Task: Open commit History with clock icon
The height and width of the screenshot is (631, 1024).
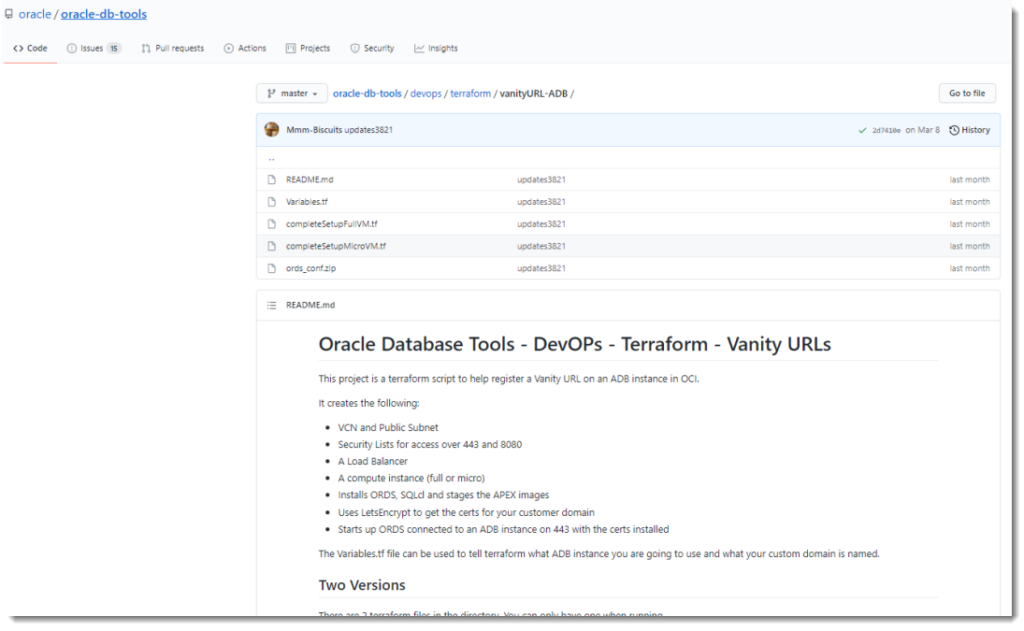Action: coord(969,130)
